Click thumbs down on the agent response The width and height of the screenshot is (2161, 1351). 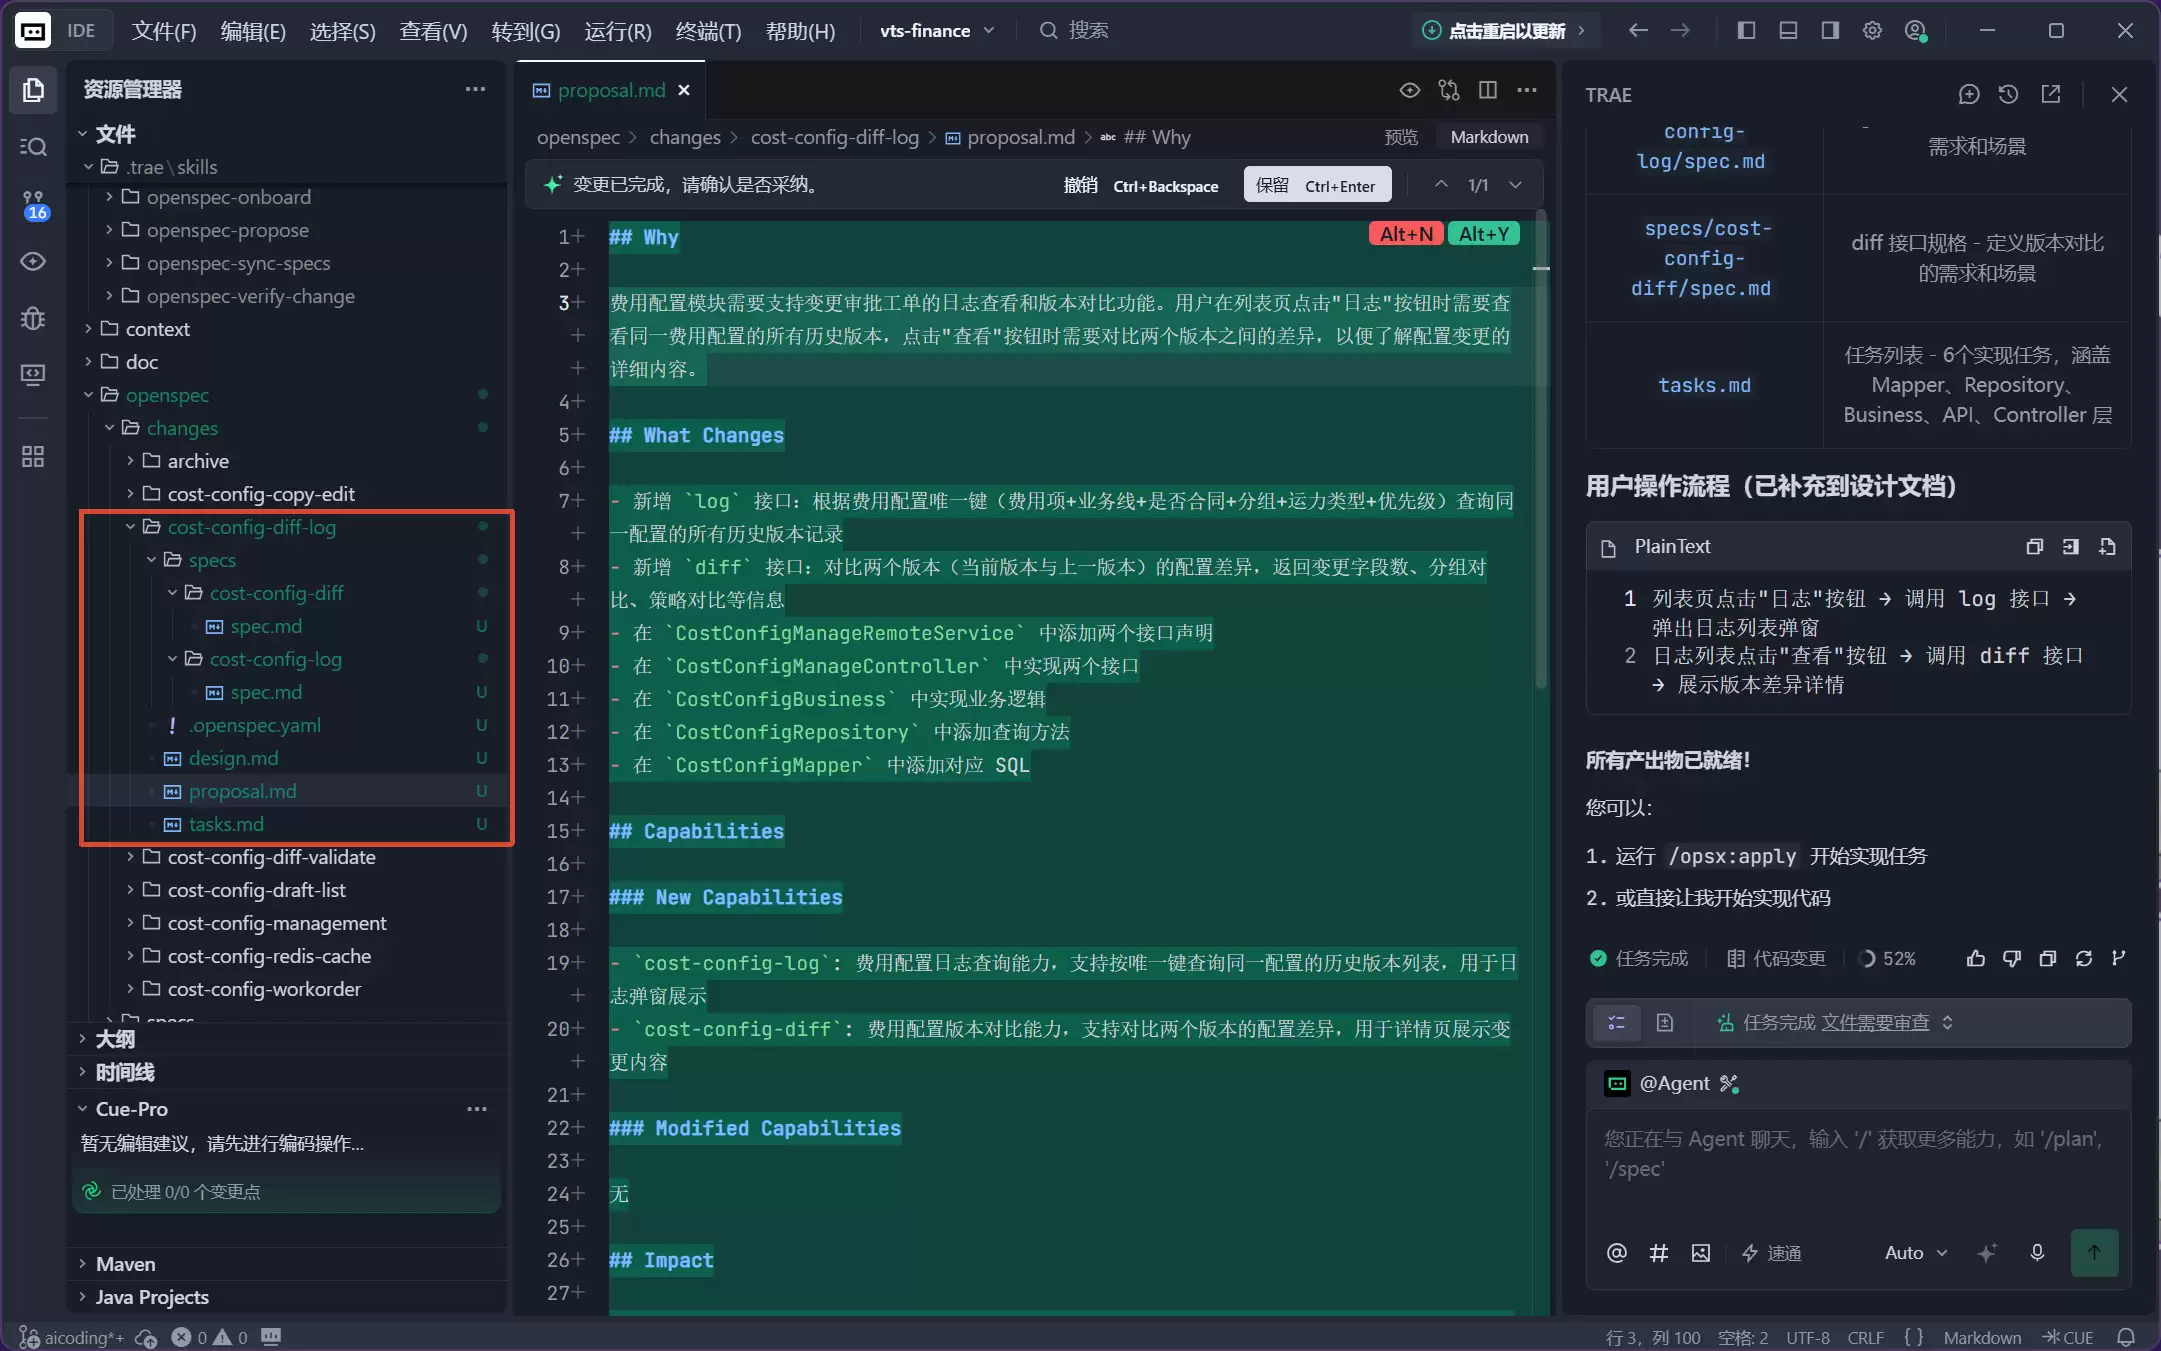click(2011, 959)
